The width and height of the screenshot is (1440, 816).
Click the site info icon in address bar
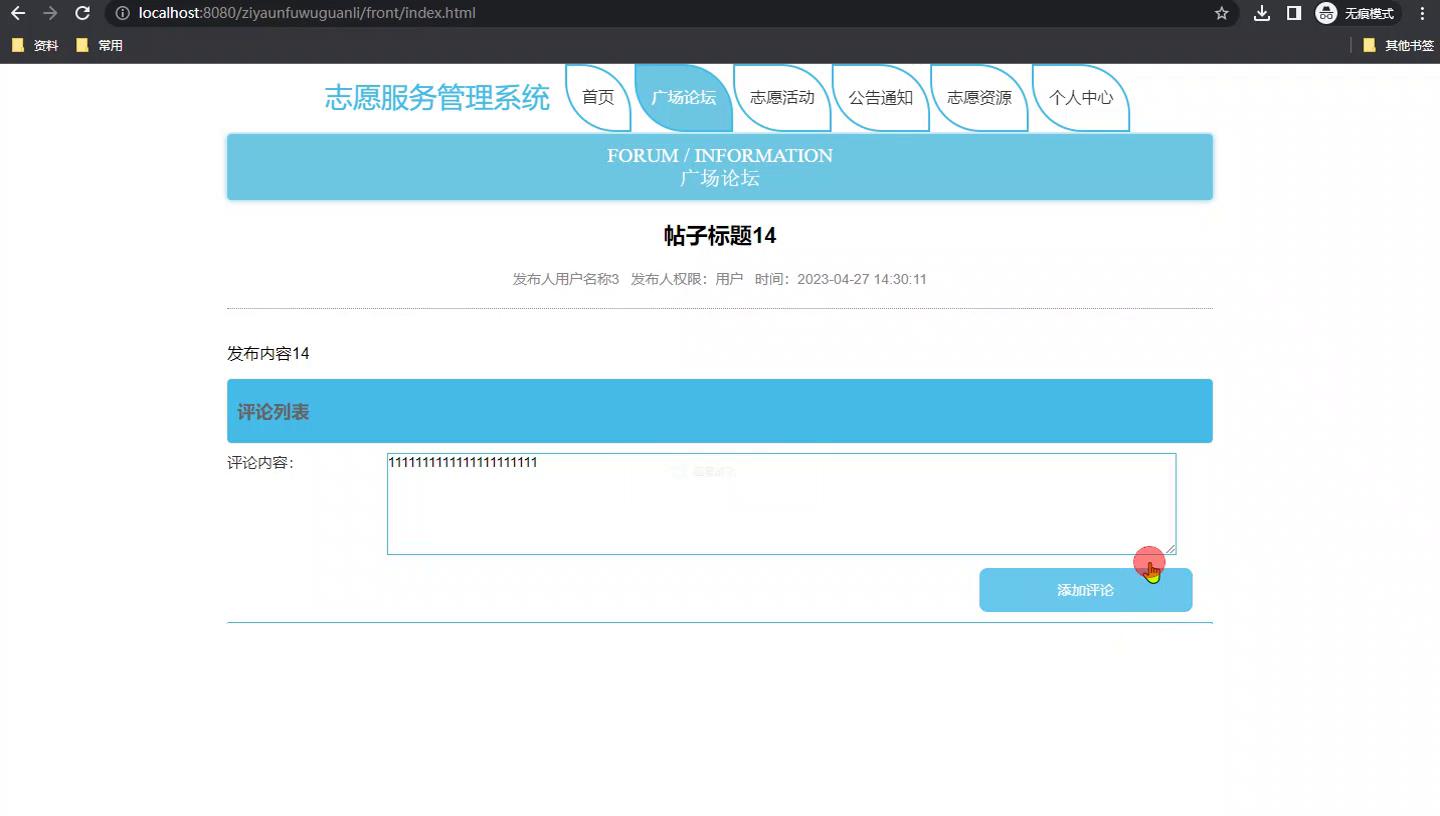coord(122,13)
